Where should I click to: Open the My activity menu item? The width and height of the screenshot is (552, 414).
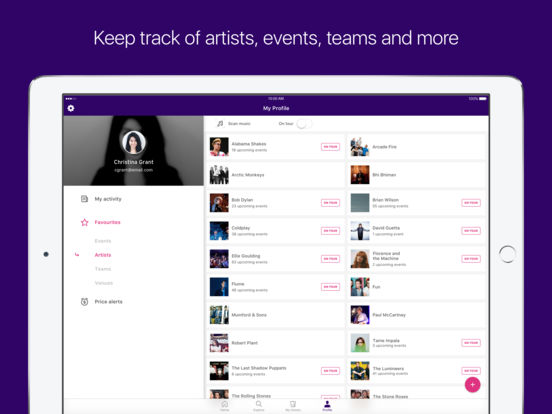tap(108, 199)
